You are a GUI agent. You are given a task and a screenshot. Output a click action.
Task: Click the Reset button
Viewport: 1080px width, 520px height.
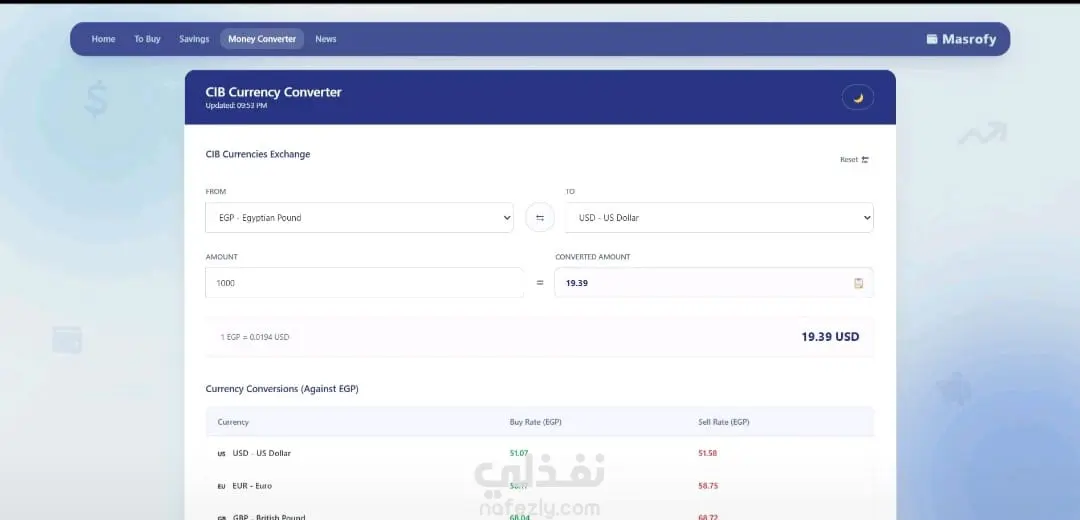[854, 160]
